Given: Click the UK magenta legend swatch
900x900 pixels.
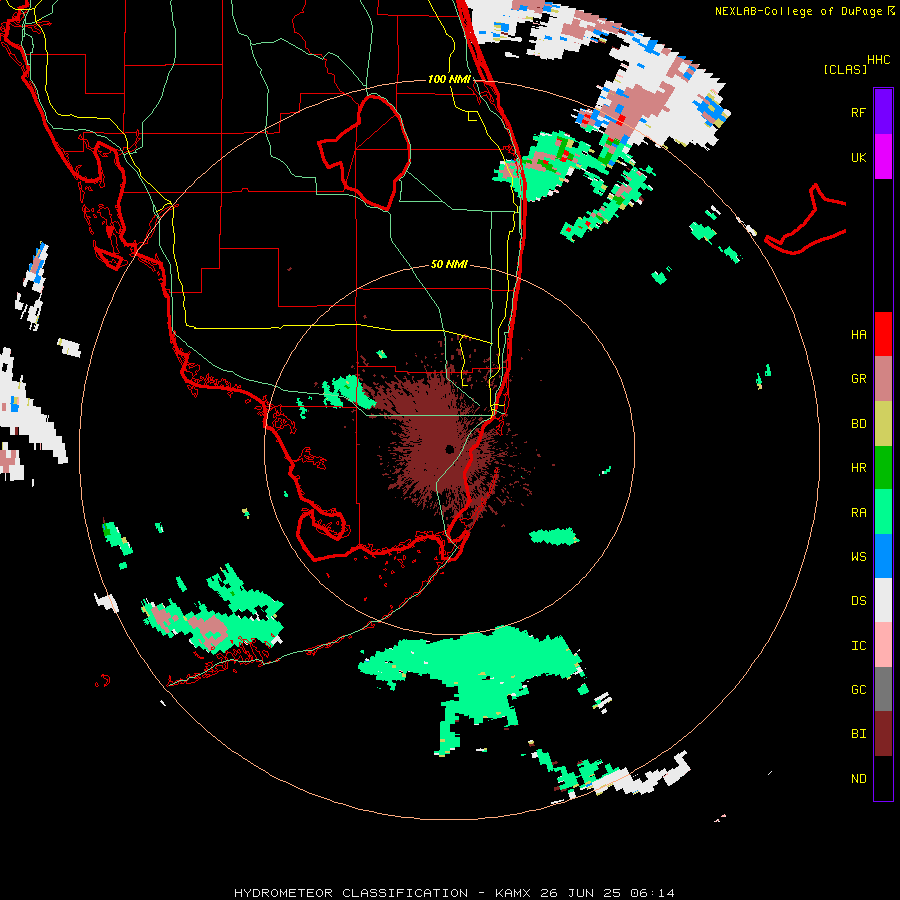Looking at the screenshot, I should click(x=883, y=157).
